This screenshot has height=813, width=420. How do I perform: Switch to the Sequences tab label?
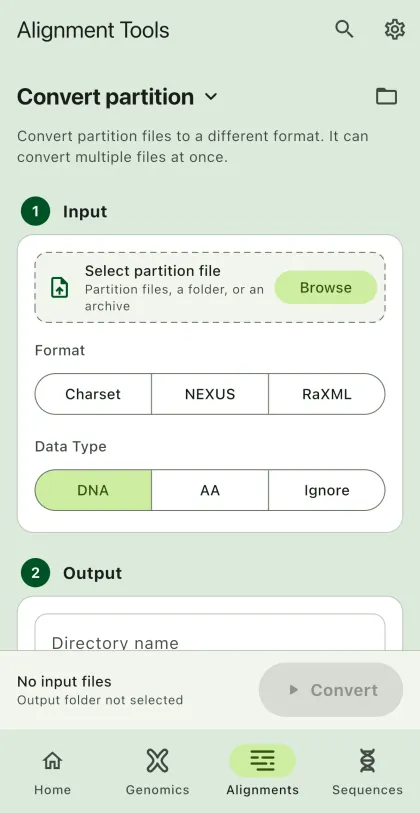367,790
